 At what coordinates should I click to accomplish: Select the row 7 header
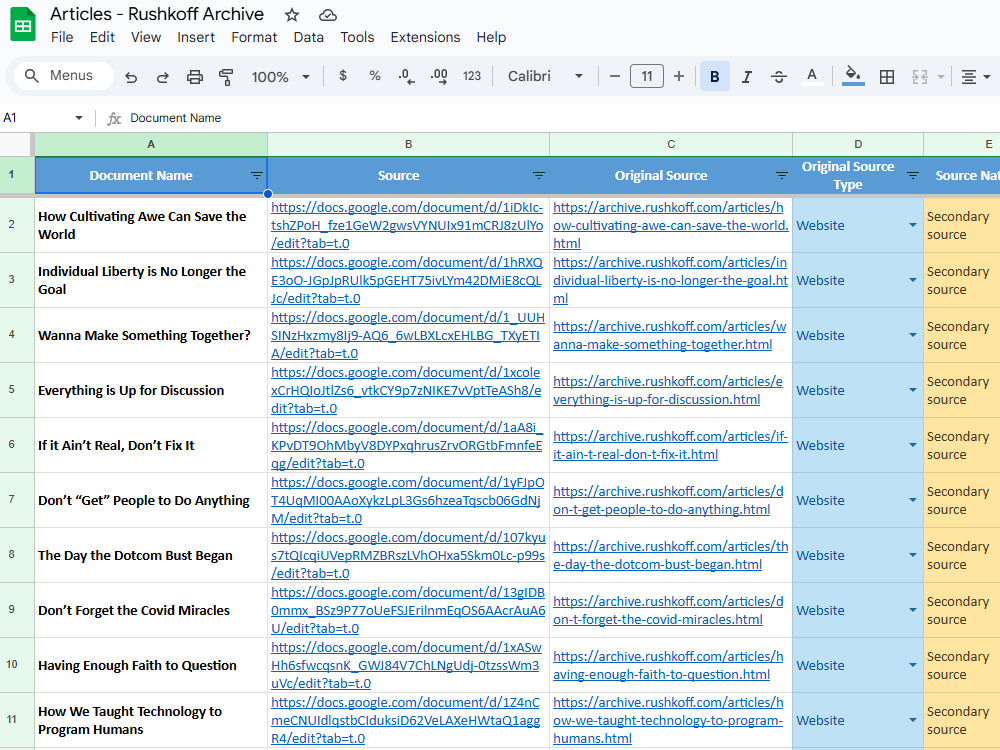point(11,499)
